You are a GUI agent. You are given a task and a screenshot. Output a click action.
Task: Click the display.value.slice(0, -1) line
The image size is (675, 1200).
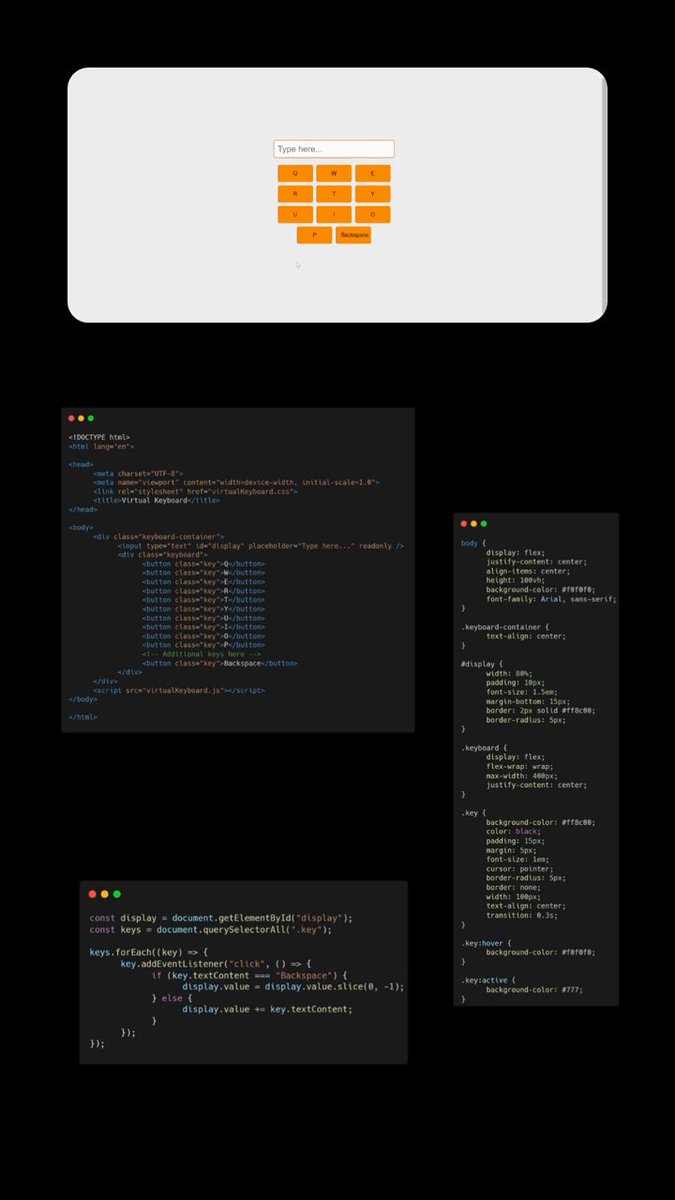(293, 986)
